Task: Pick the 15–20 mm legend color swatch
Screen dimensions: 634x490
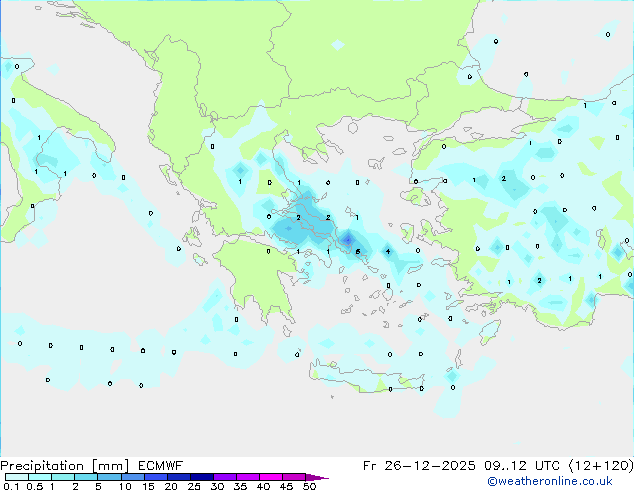Action: [155, 477]
